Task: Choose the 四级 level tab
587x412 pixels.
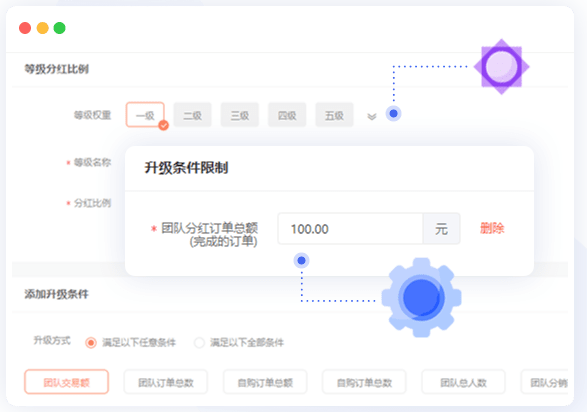Action: (x=287, y=115)
